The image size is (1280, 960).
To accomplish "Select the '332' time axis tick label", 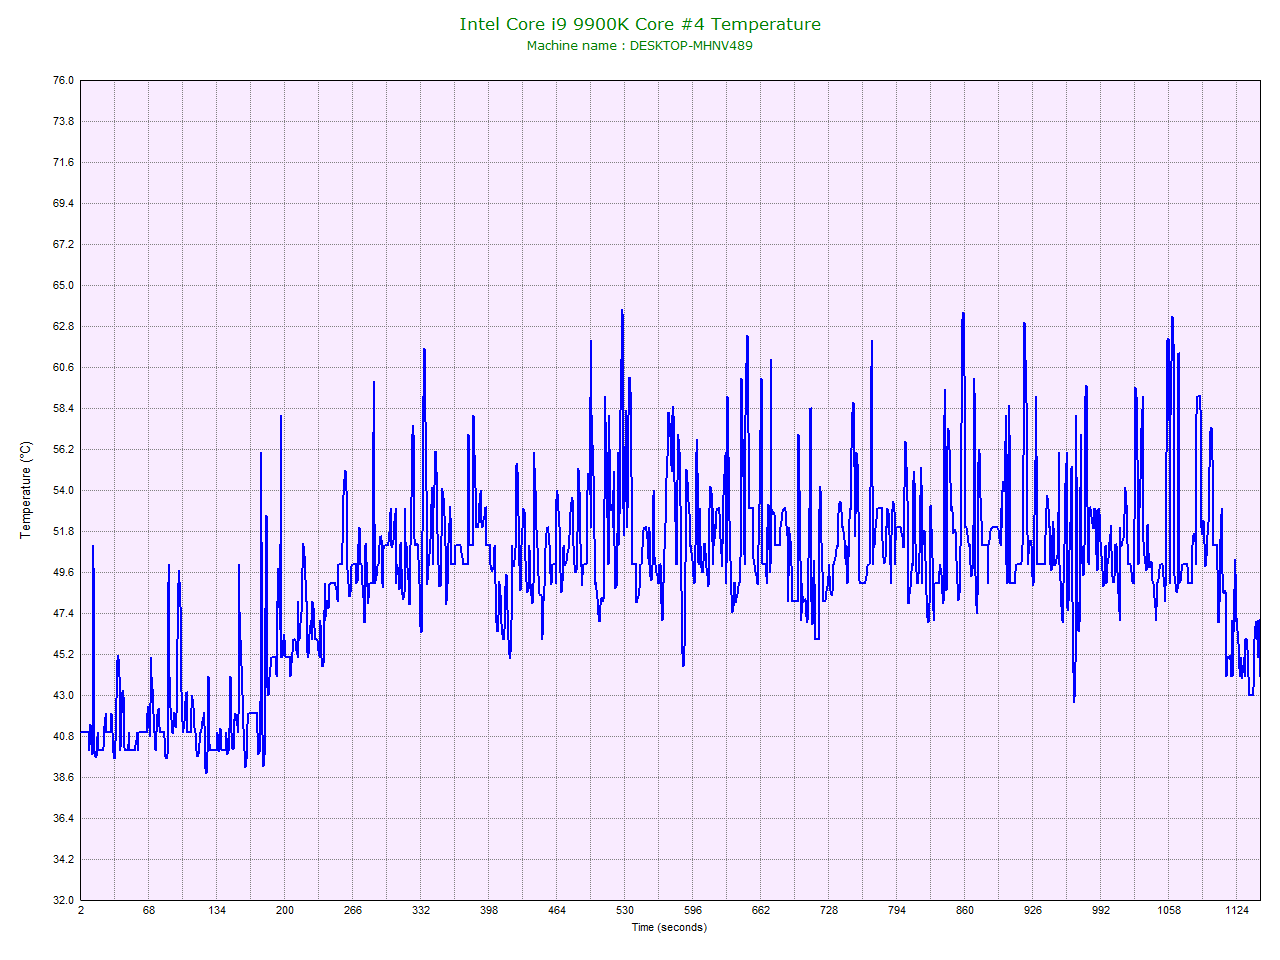I will pos(421,910).
